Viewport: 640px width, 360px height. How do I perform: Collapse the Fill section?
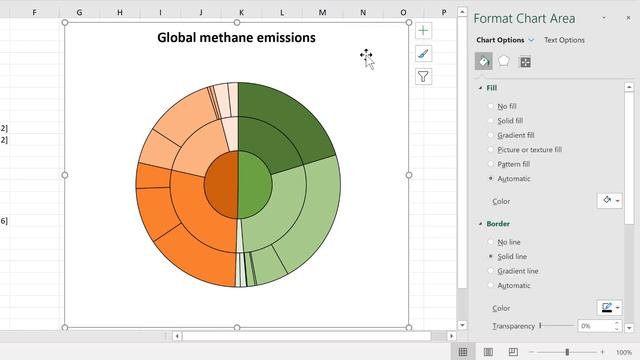coord(480,88)
